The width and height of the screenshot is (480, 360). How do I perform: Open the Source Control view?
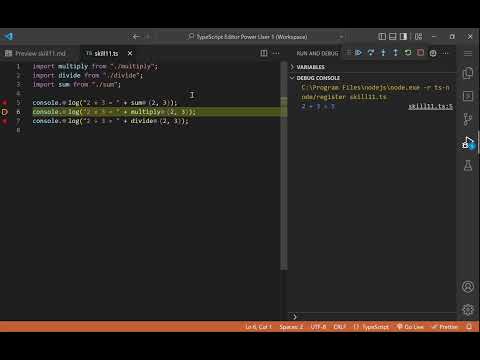(x=468, y=119)
